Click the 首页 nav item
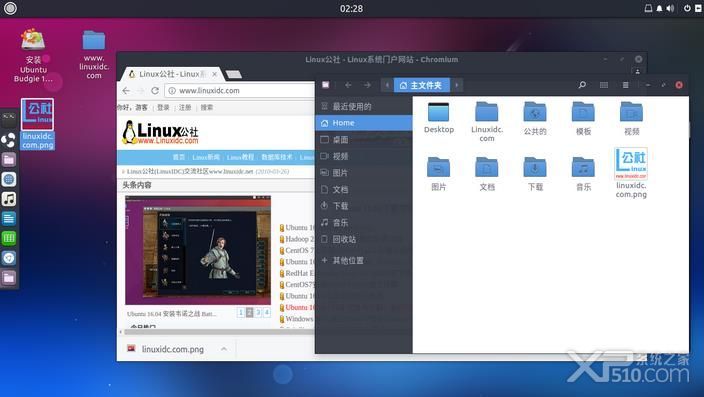Viewport: 704px width, 397px height. tap(179, 157)
